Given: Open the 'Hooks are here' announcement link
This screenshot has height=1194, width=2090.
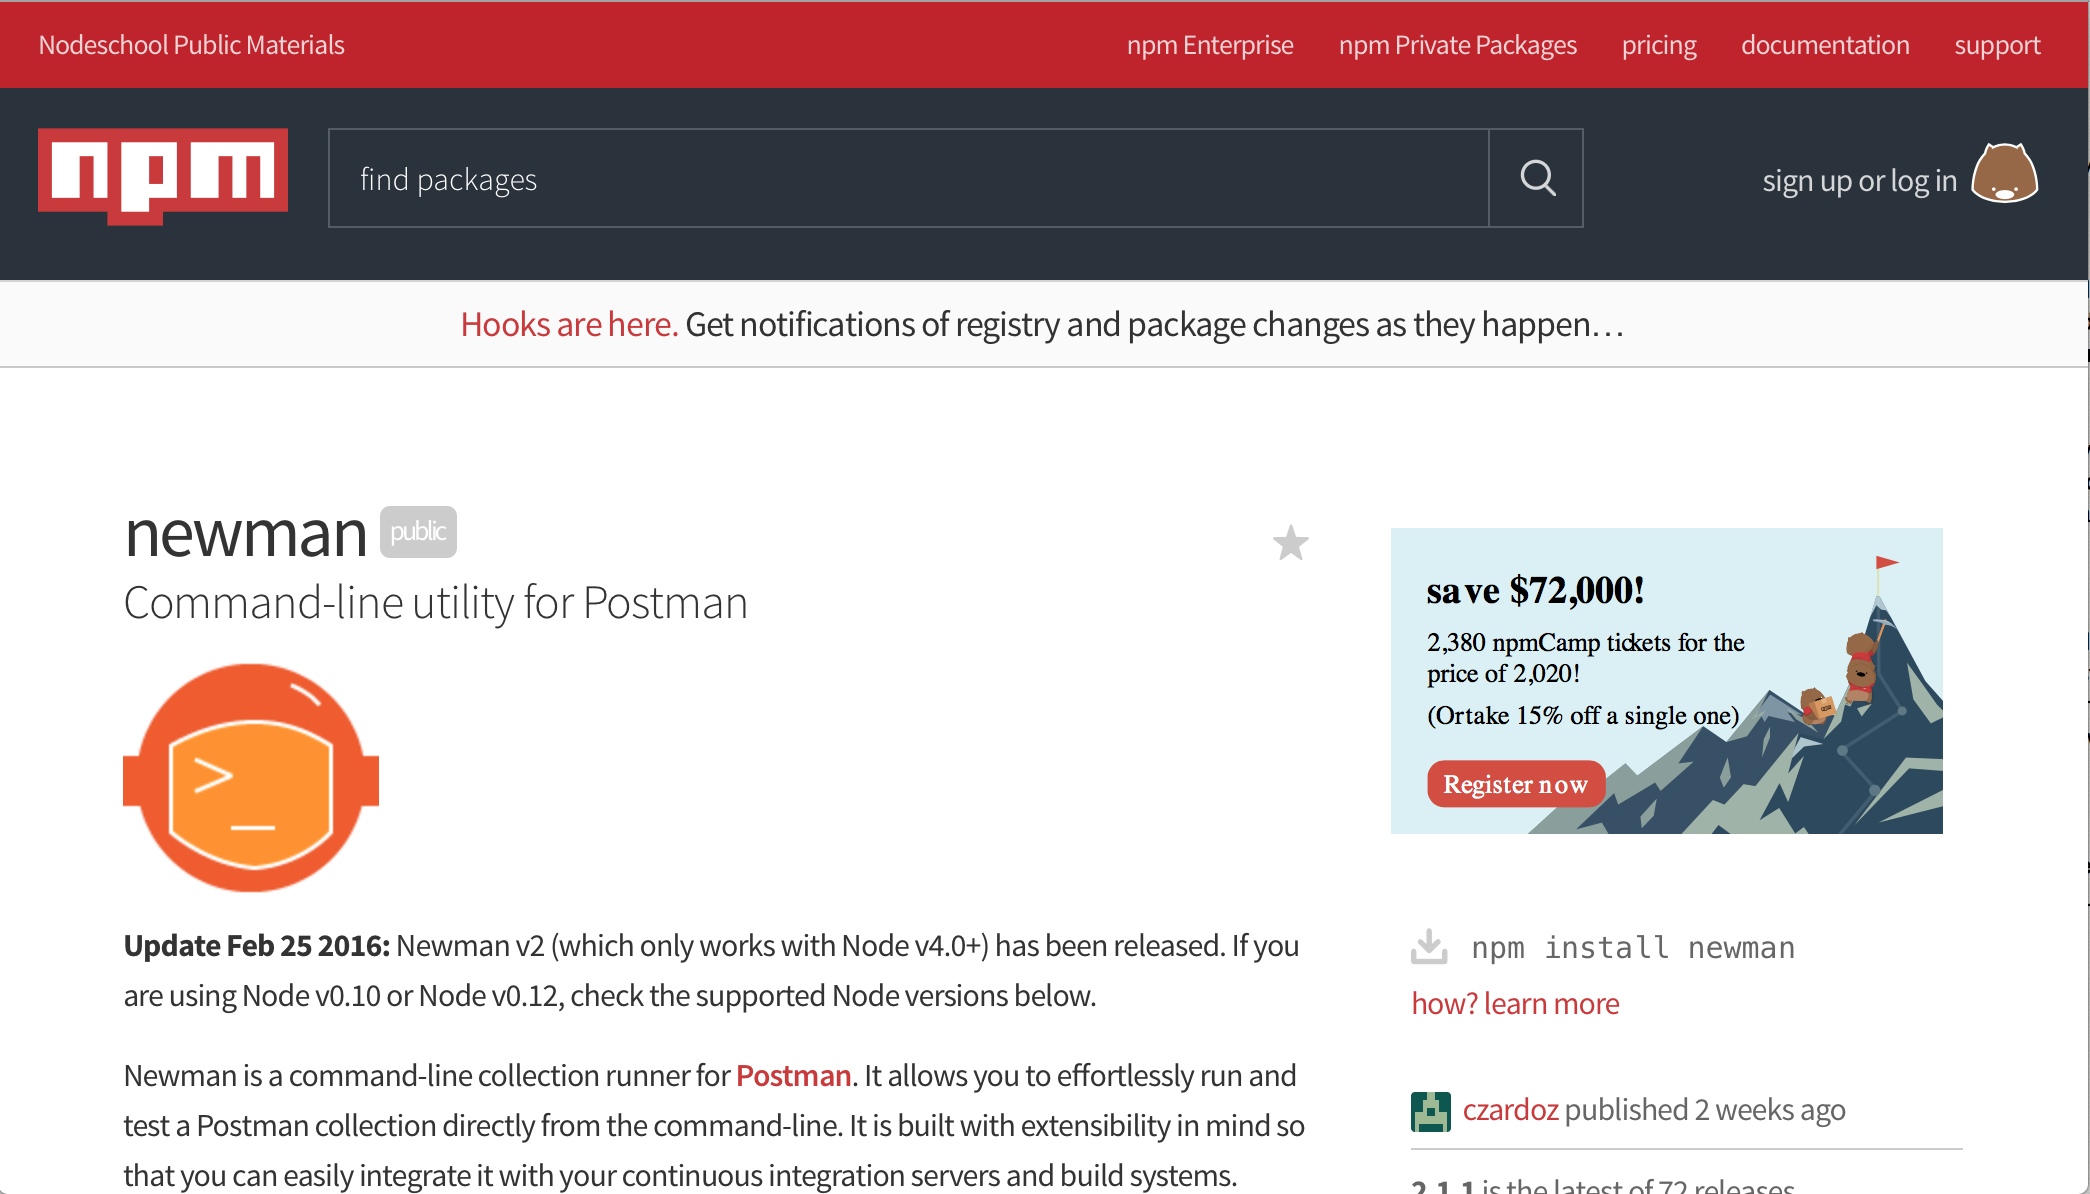Looking at the screenshot, I should click(568, 323).
